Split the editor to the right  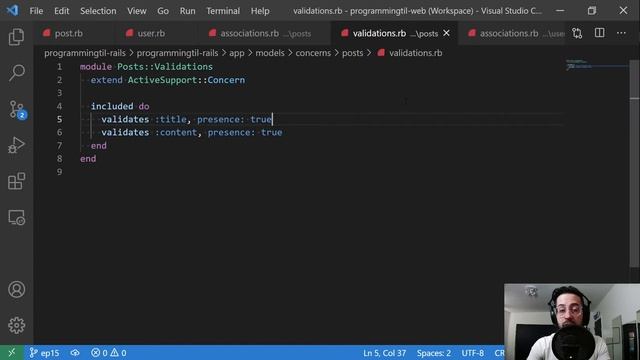[x=599, y=33]
